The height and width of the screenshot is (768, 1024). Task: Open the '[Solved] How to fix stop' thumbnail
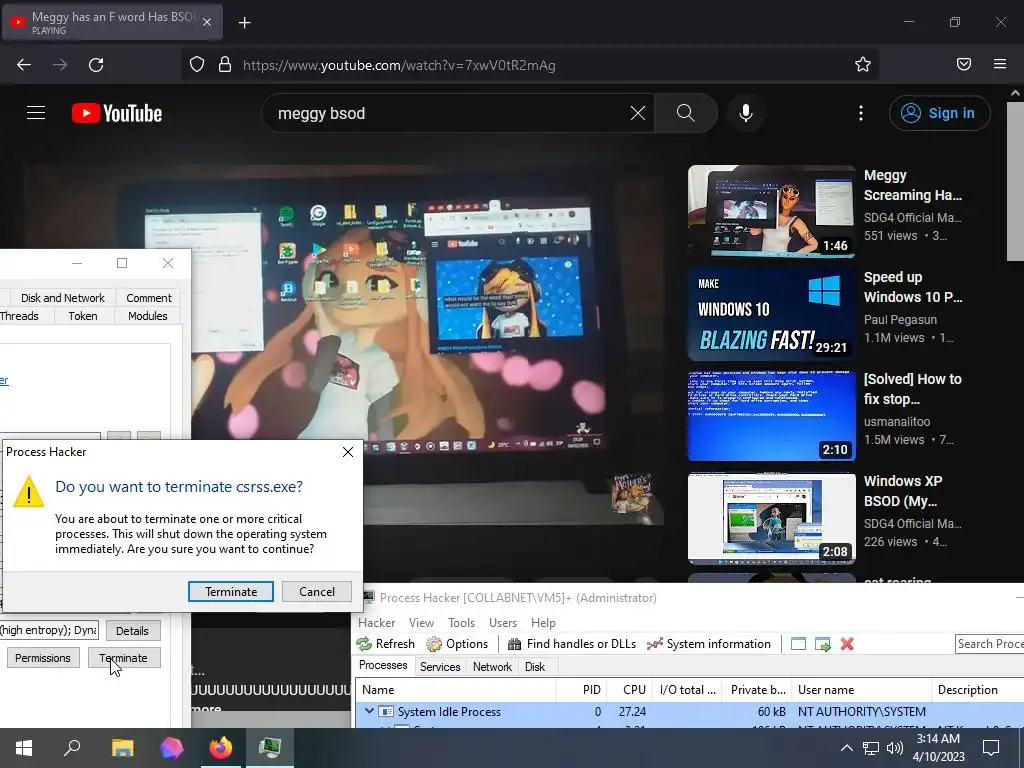pos(771,415)
